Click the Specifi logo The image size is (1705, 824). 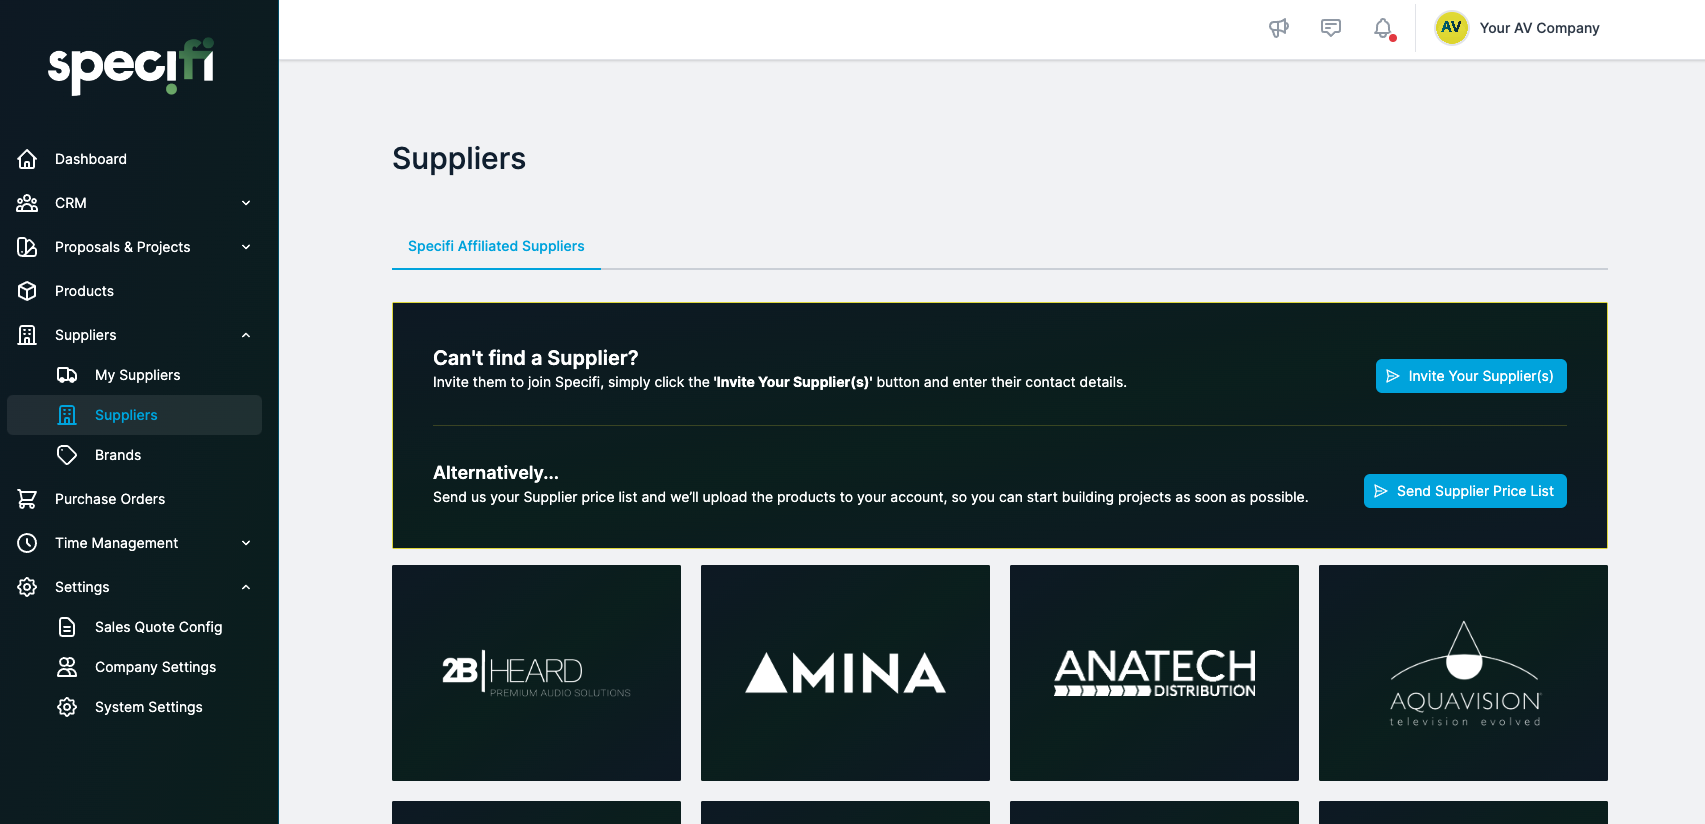(x=131, y=66)
